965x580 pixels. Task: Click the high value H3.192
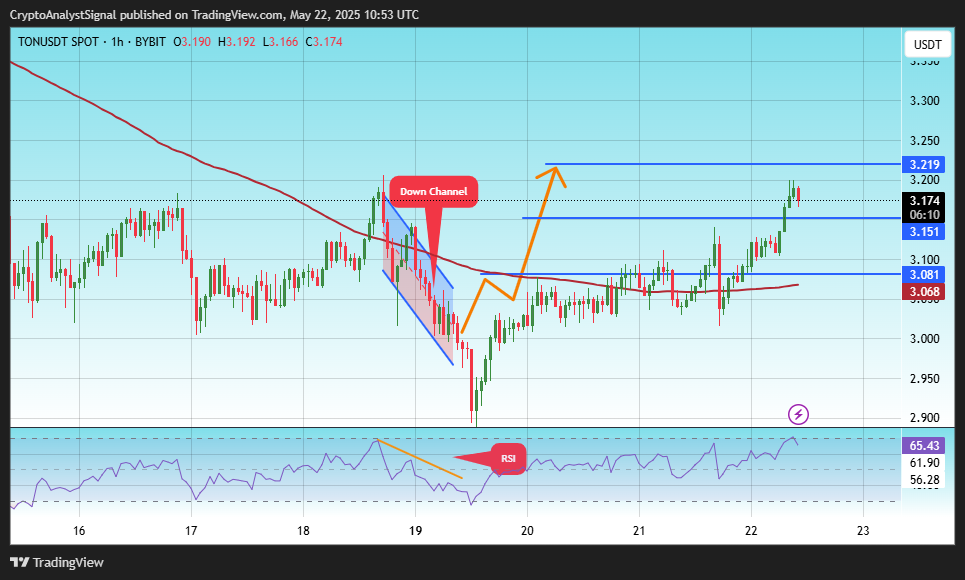[236, 42]
